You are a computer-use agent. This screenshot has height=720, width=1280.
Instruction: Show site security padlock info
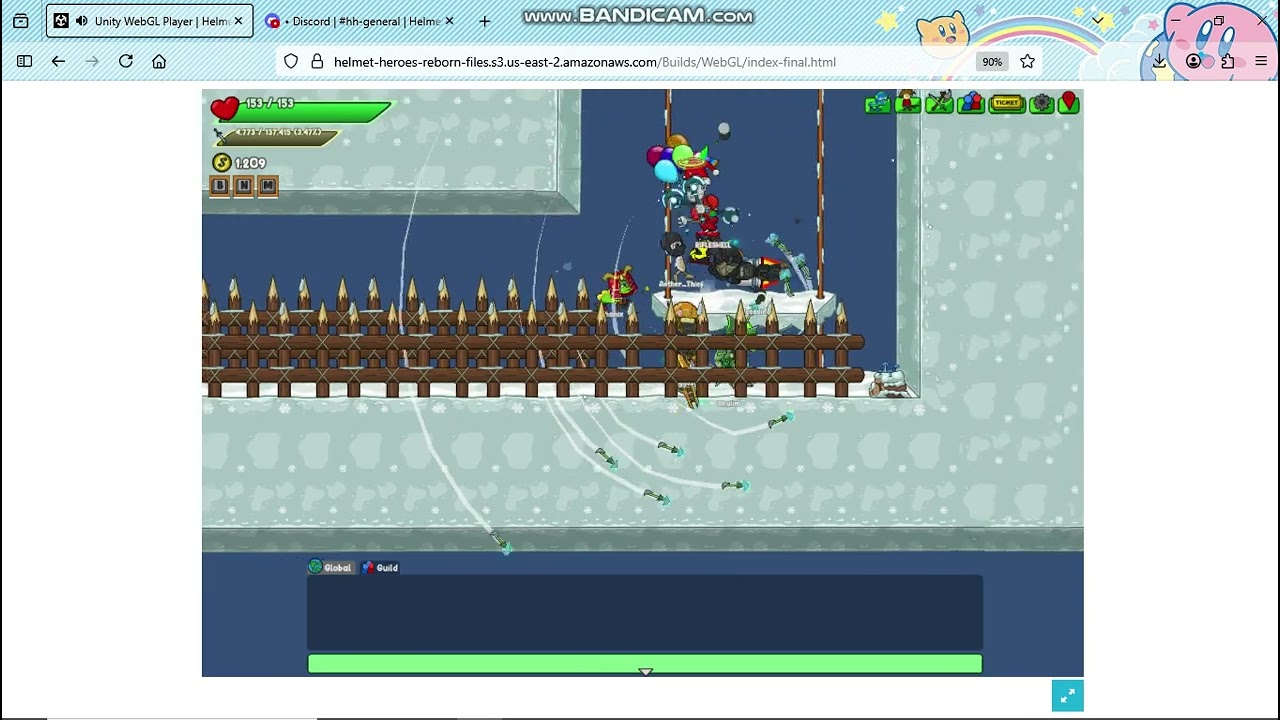coord(317,61)
